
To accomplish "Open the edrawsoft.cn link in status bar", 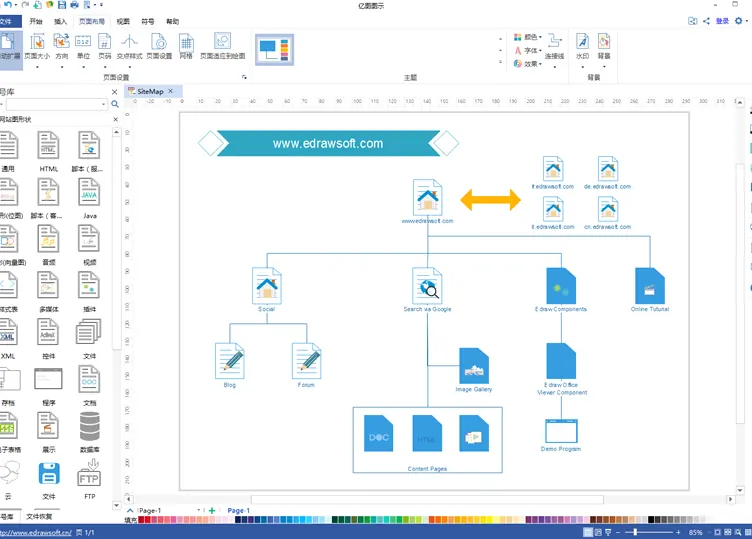I will pos(36,532).
